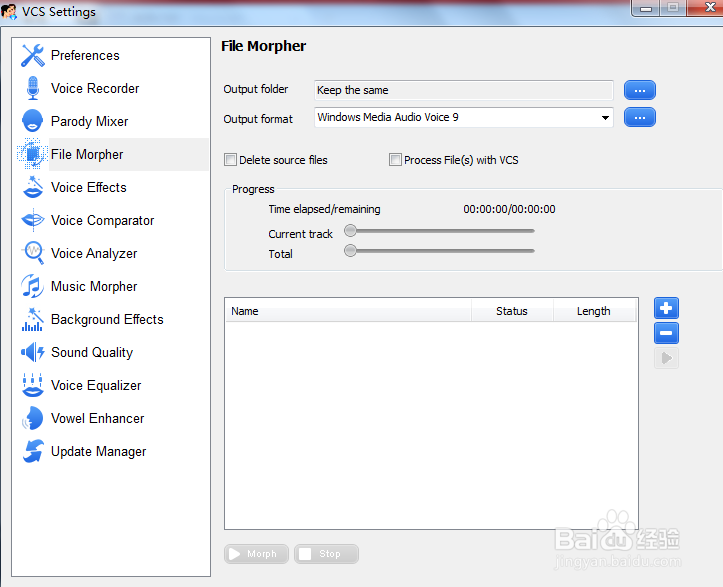Viewport: 723px width, 587px height.
Task: Click the Vowel Enhancer head icon
Action: pyautogui.click(x=32, y=418)
